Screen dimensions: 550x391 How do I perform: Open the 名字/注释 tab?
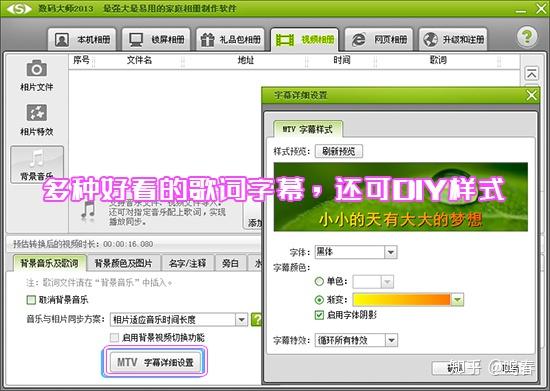187,263
